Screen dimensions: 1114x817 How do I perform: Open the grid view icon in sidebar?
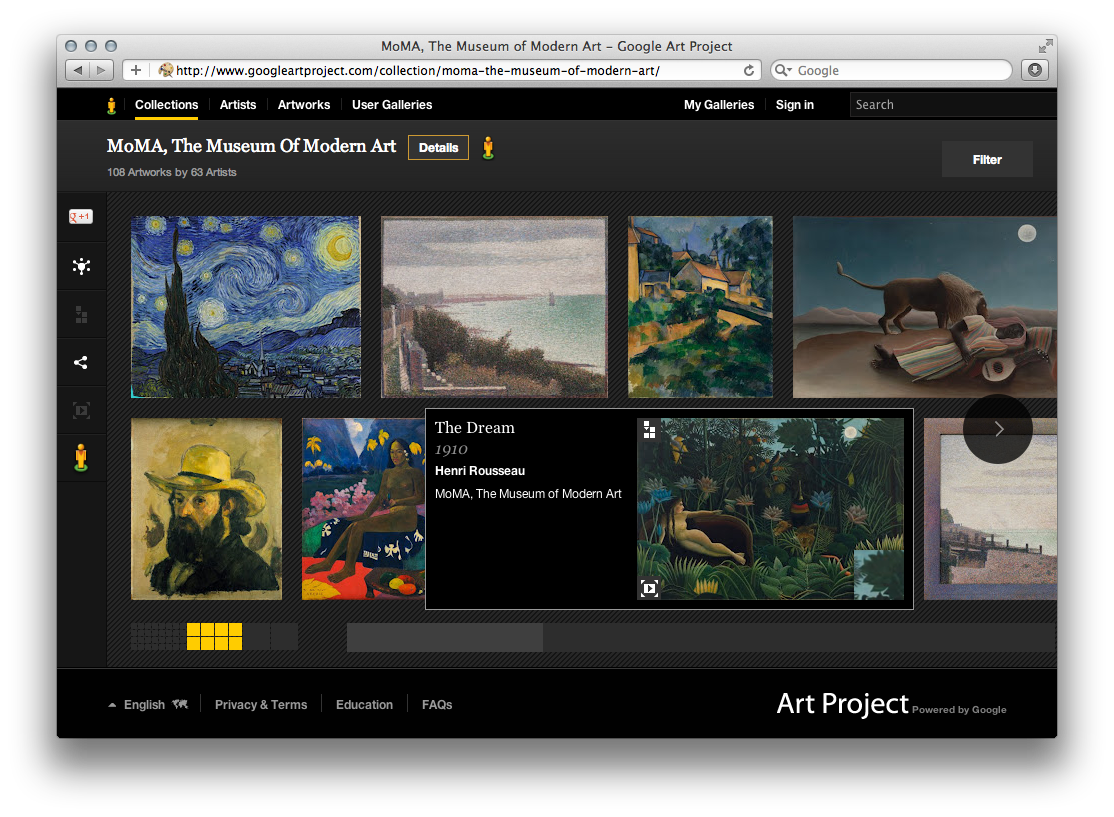81,314
